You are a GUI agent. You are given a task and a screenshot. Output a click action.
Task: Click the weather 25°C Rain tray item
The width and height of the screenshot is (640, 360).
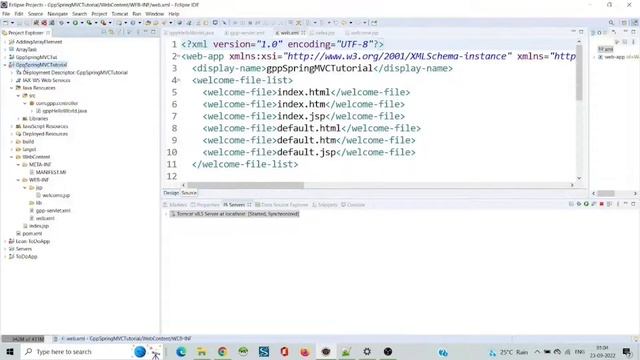pyautogui.click(x=508, y=352)
